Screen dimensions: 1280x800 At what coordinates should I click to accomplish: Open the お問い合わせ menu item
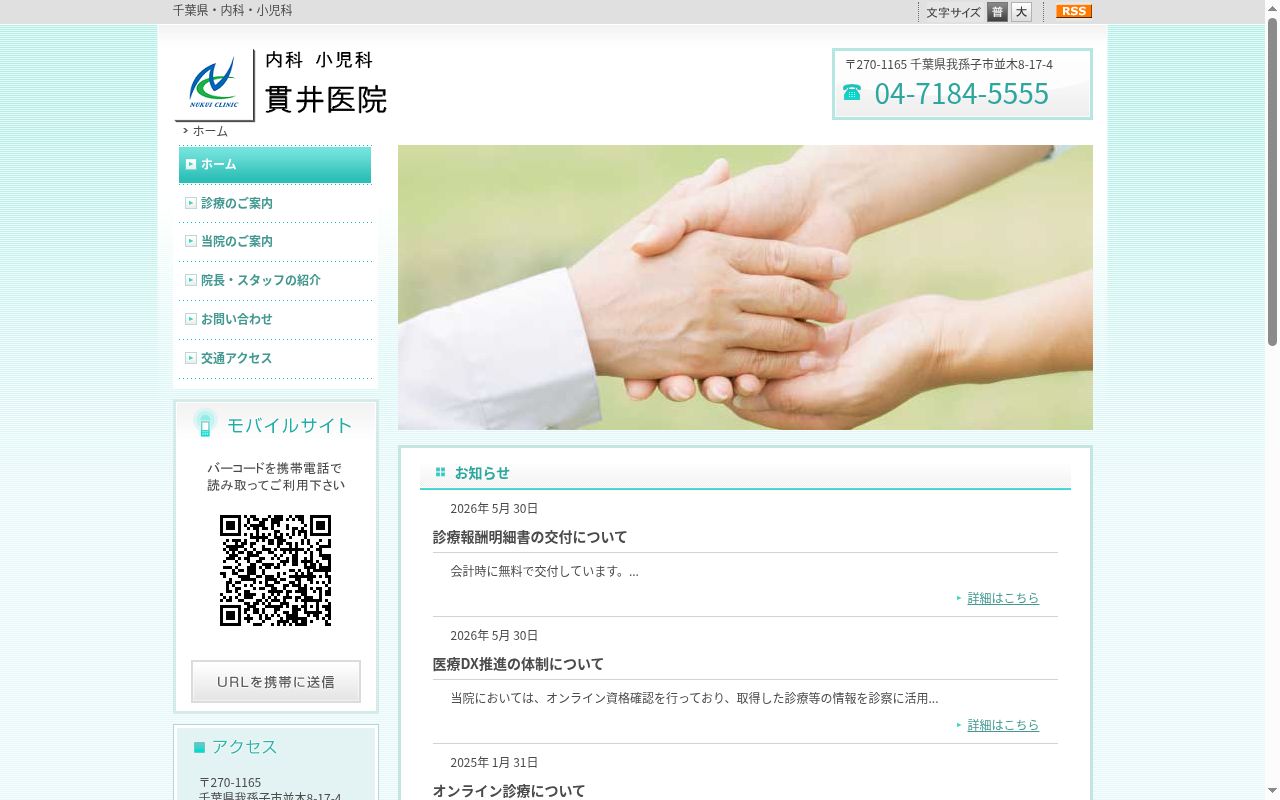click(275, 319)
